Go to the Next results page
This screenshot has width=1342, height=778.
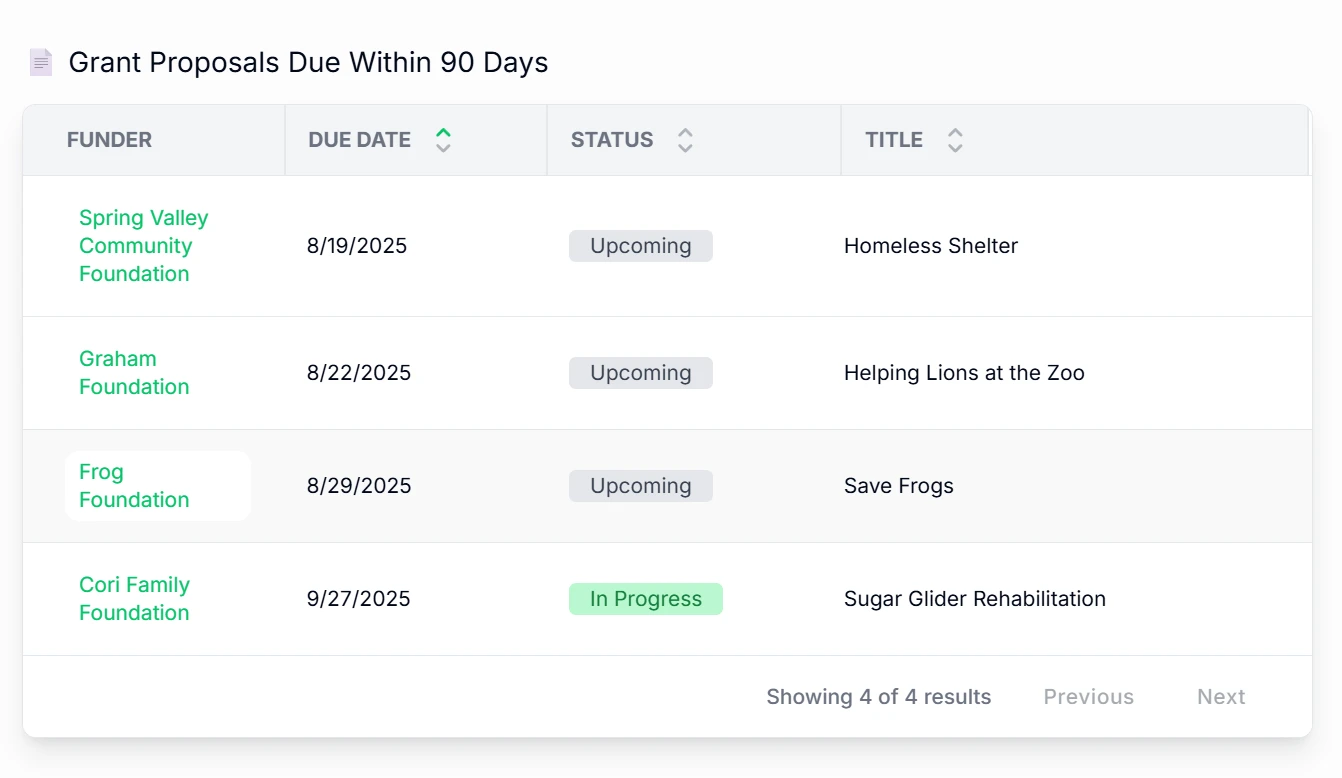coord(1220,697)
